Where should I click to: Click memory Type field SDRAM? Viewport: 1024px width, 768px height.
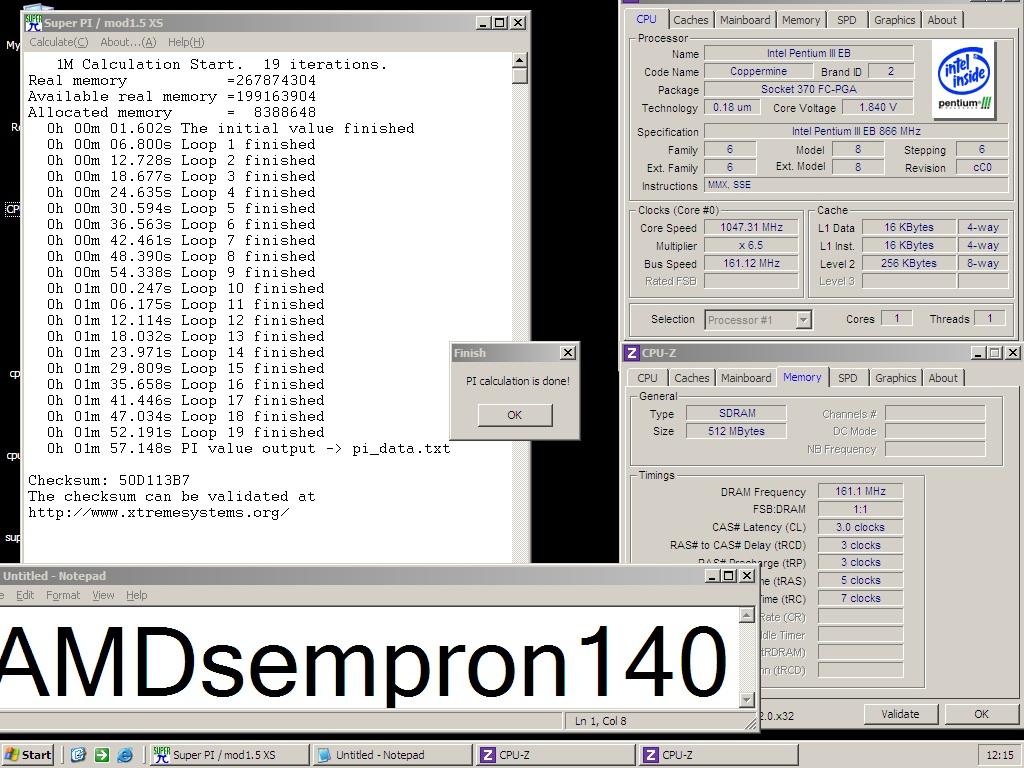pos(737,413)
